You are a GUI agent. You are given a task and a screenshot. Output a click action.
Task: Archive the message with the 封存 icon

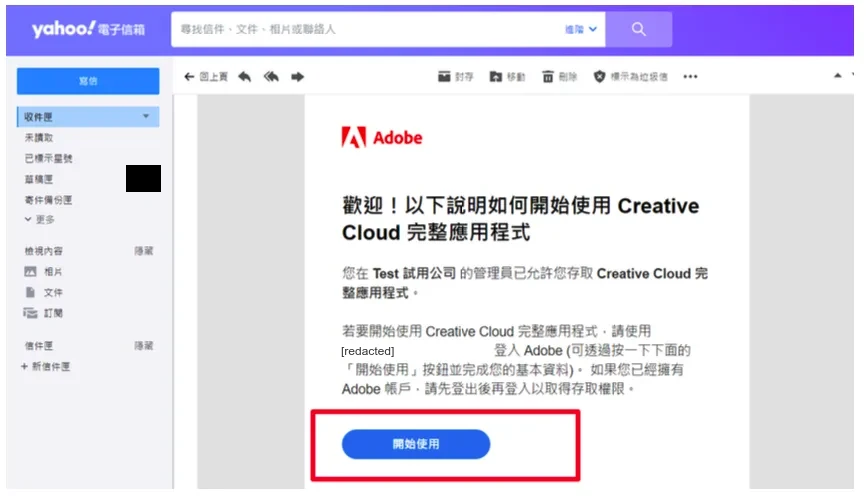tap(444, 76)
